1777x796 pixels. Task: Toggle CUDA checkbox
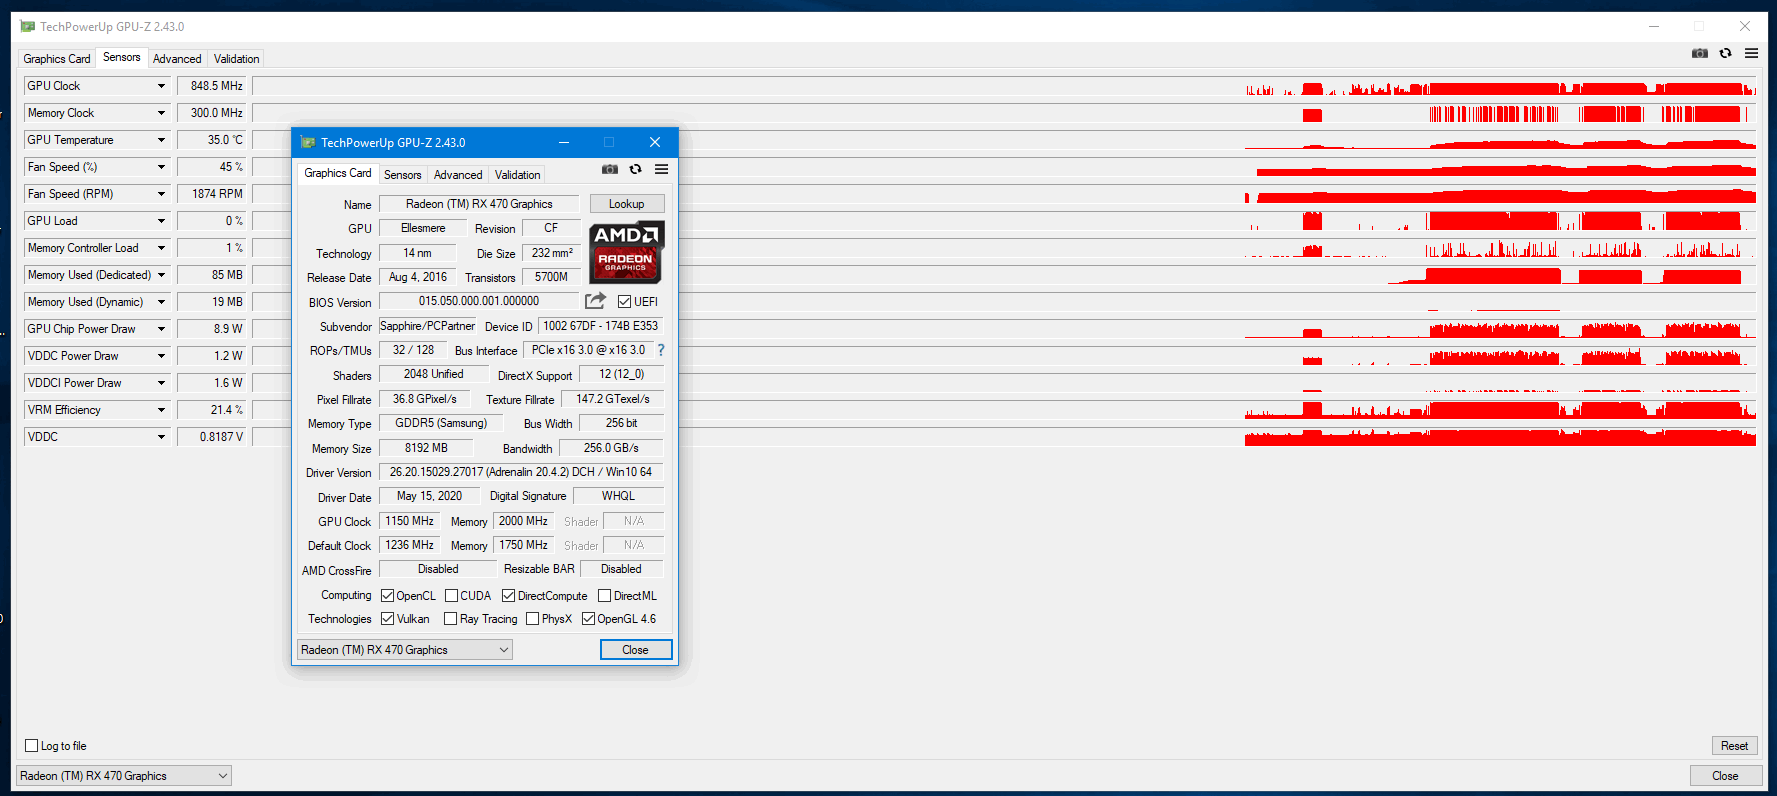point(451,595)
